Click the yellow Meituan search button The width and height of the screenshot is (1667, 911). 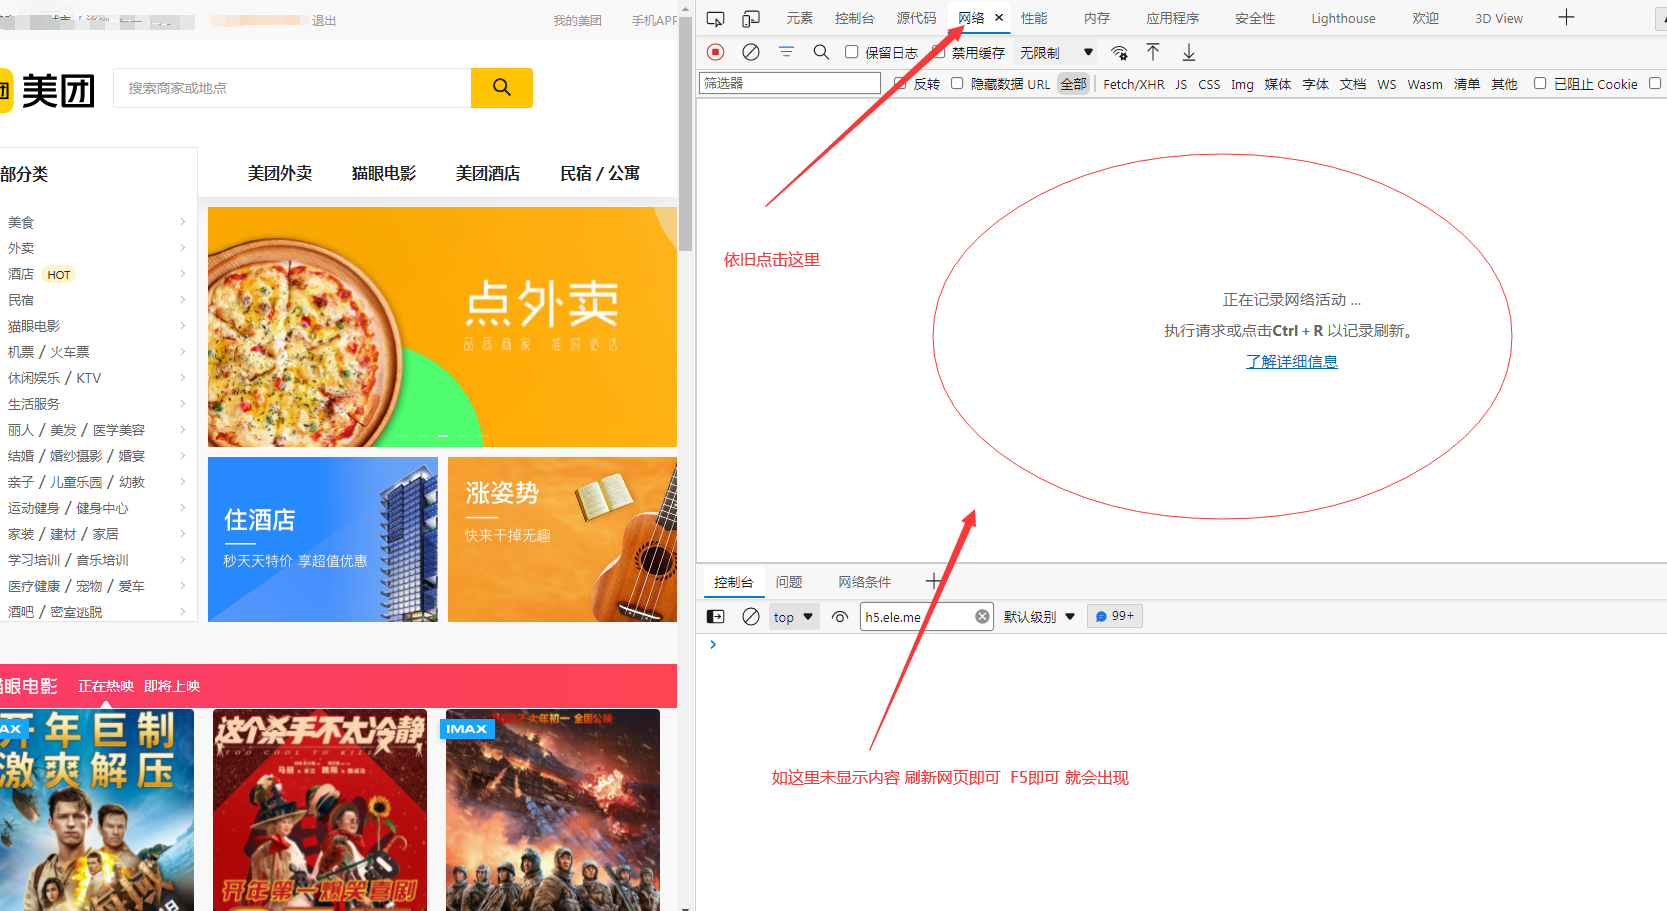coord(502,88)
